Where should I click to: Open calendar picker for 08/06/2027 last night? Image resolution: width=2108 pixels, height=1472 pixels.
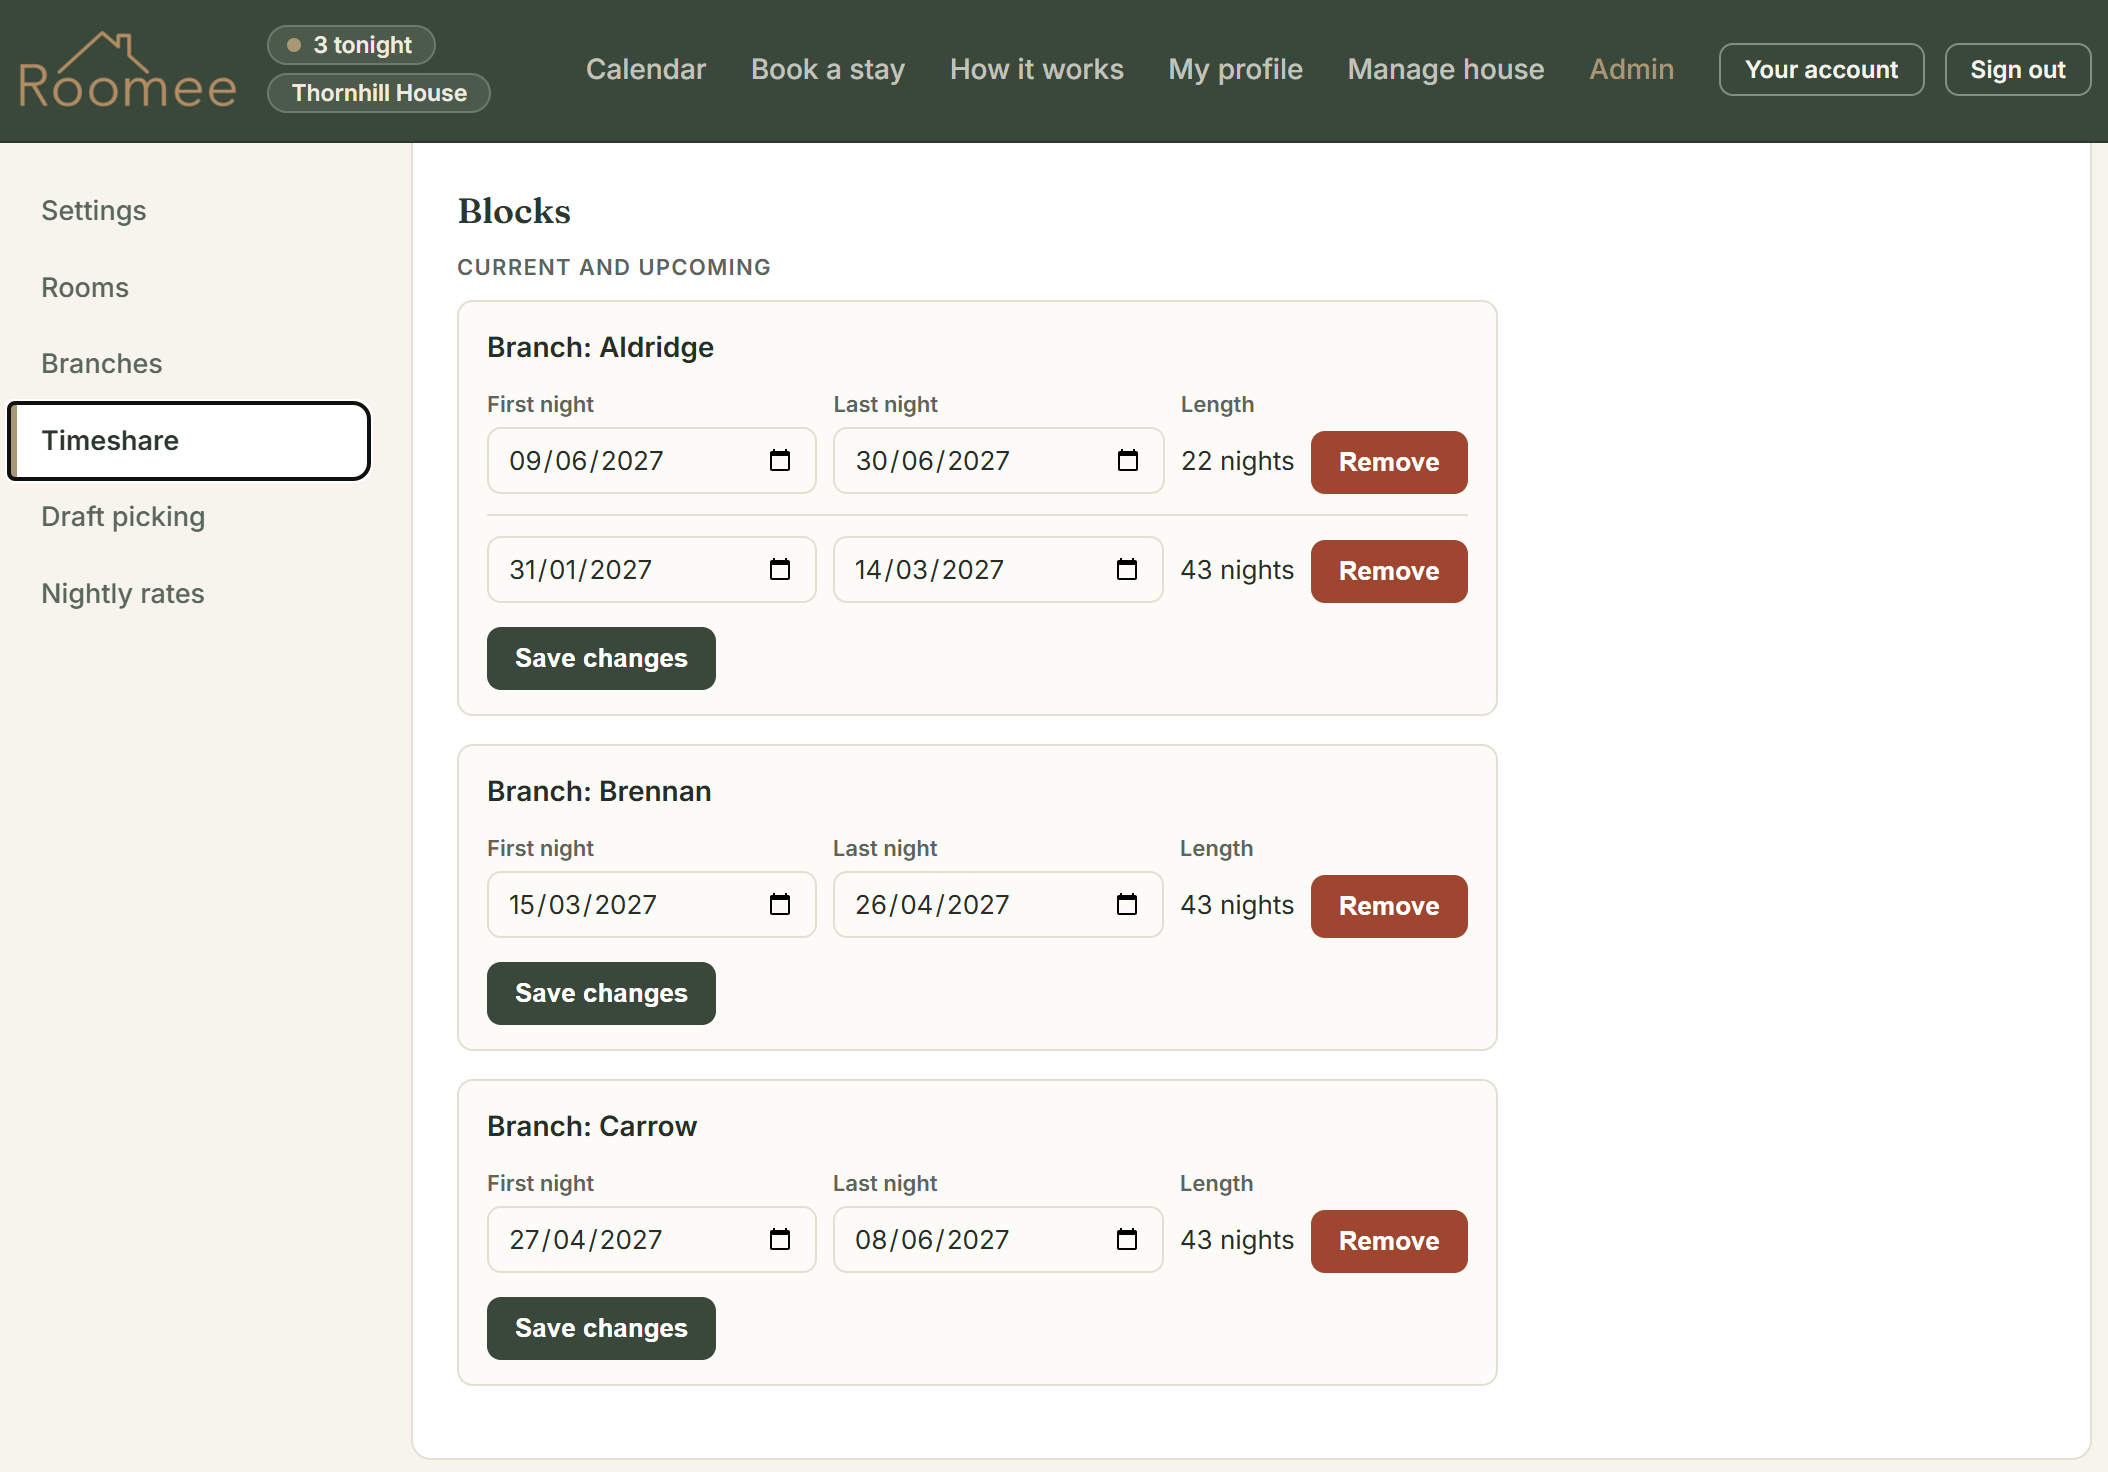pyautogui.click(x=1127, y=1240)
